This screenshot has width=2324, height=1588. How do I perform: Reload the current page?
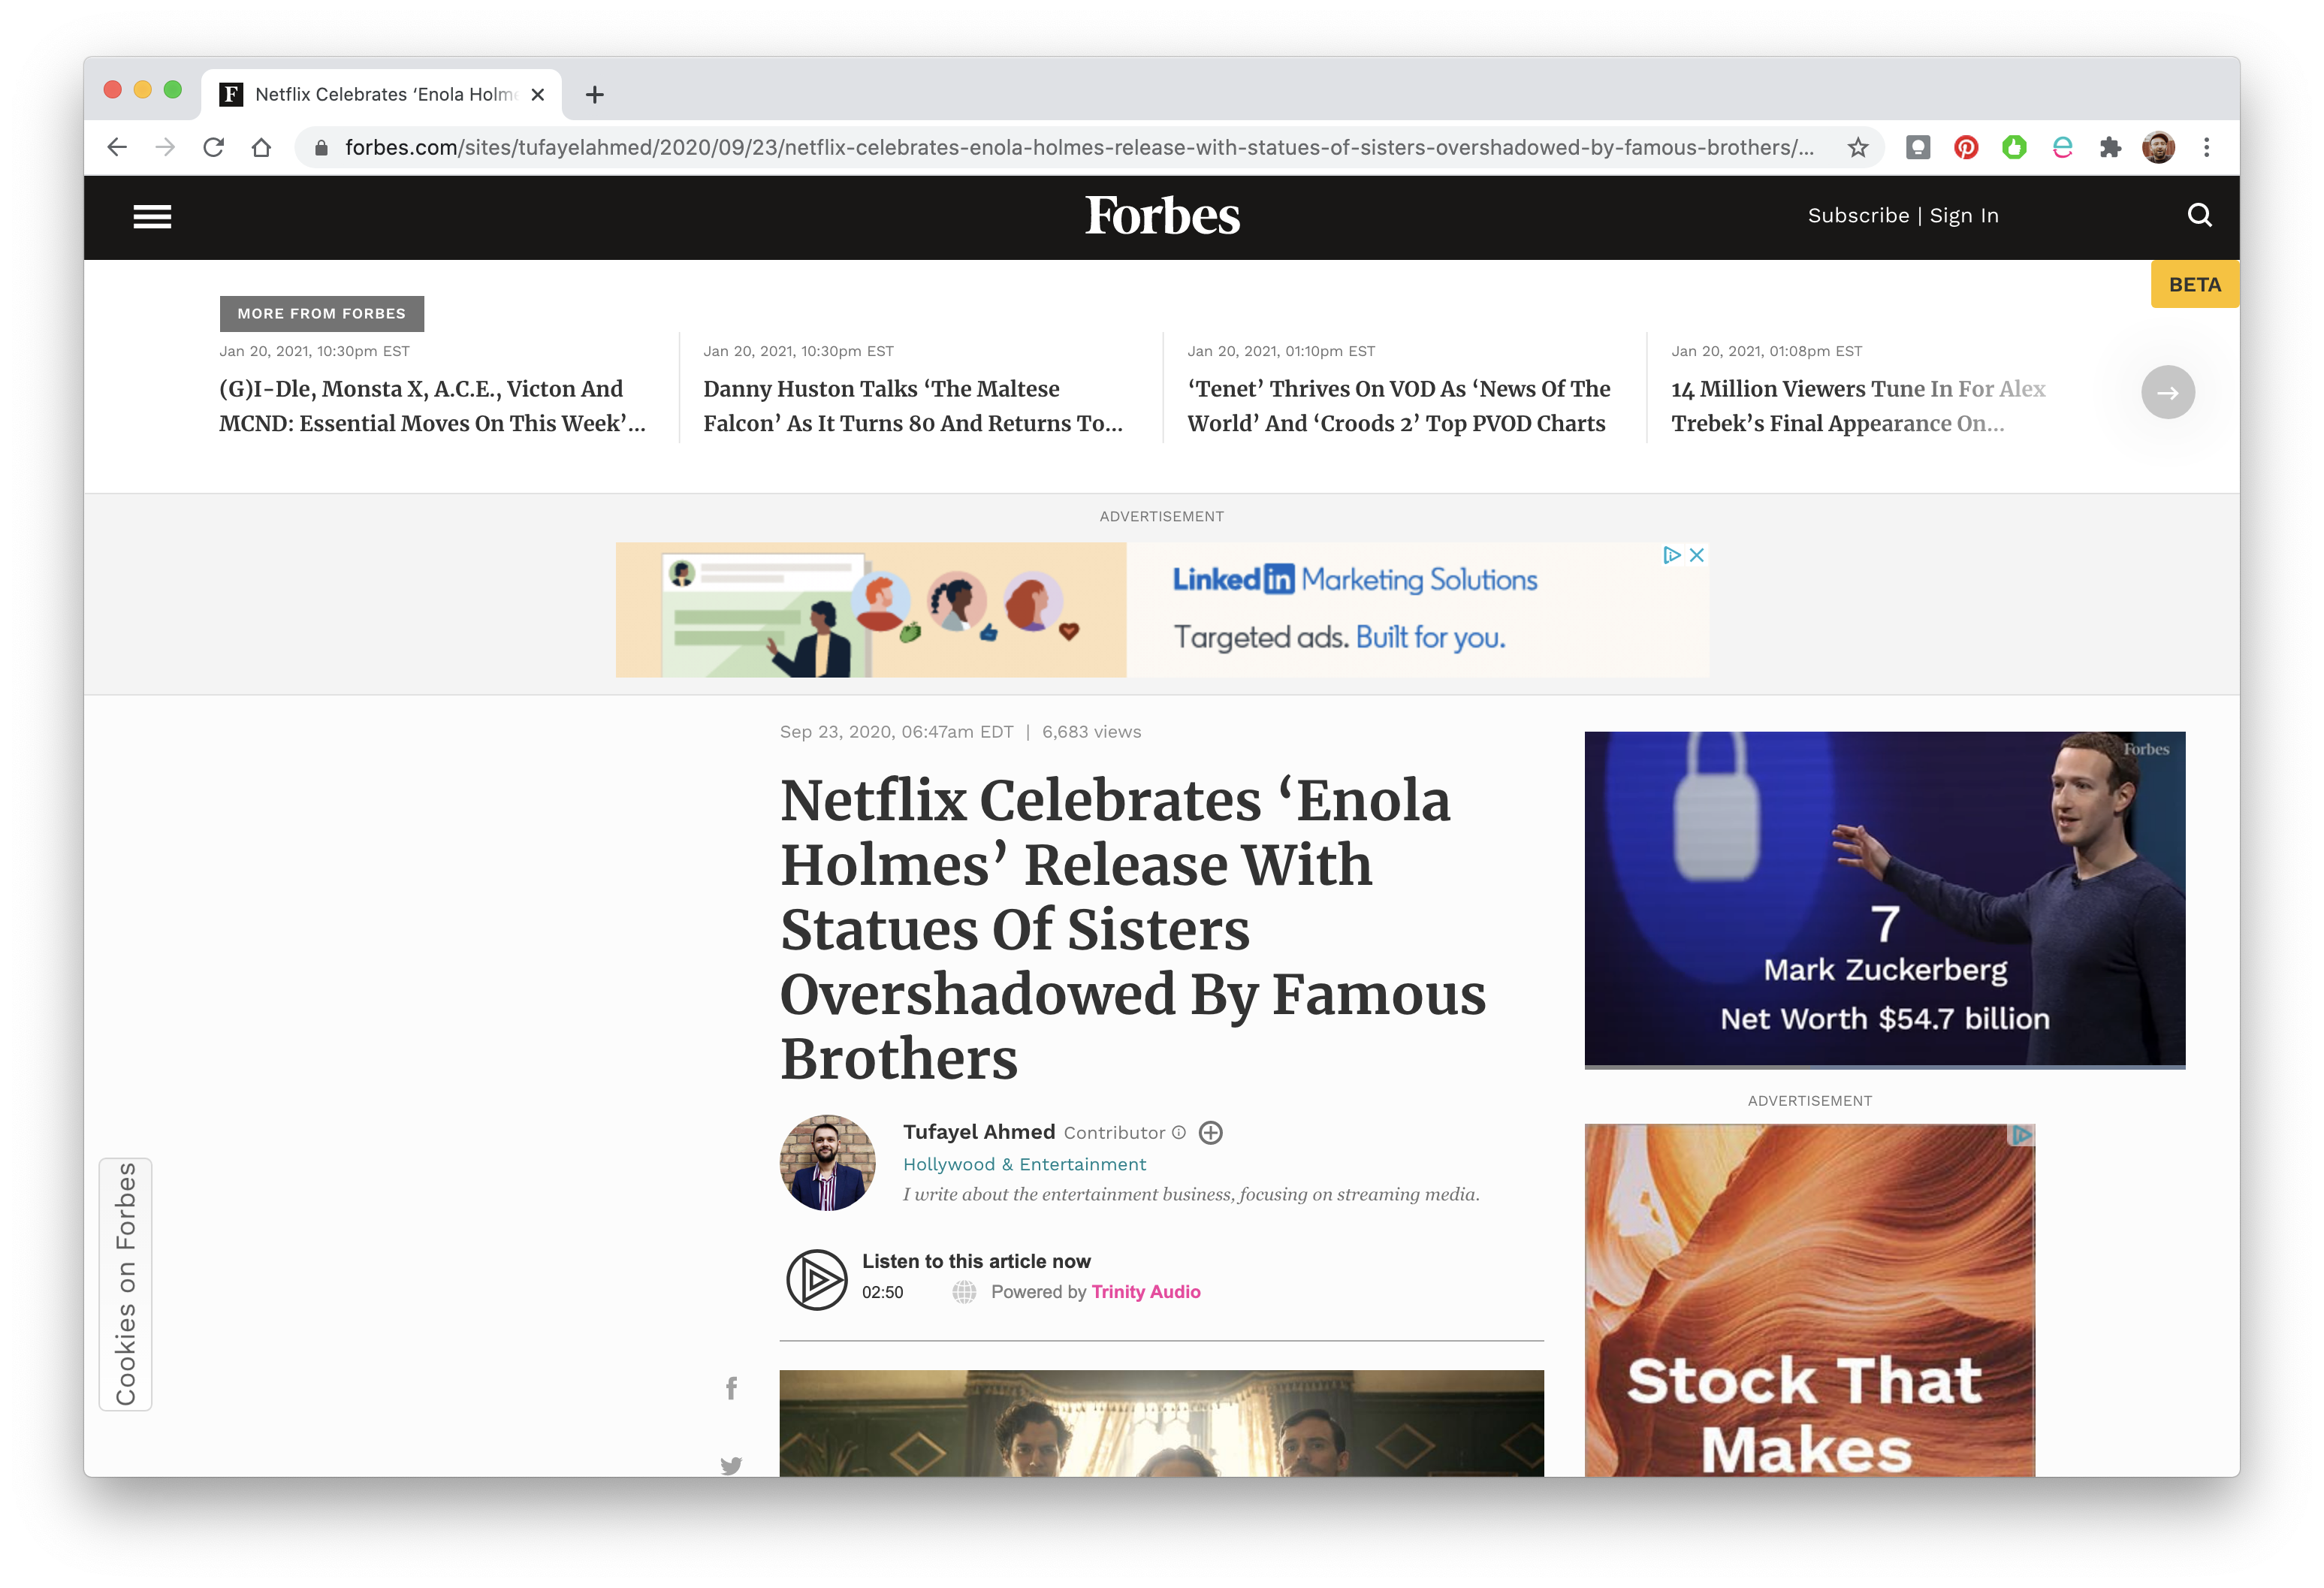tap(213, 148)
